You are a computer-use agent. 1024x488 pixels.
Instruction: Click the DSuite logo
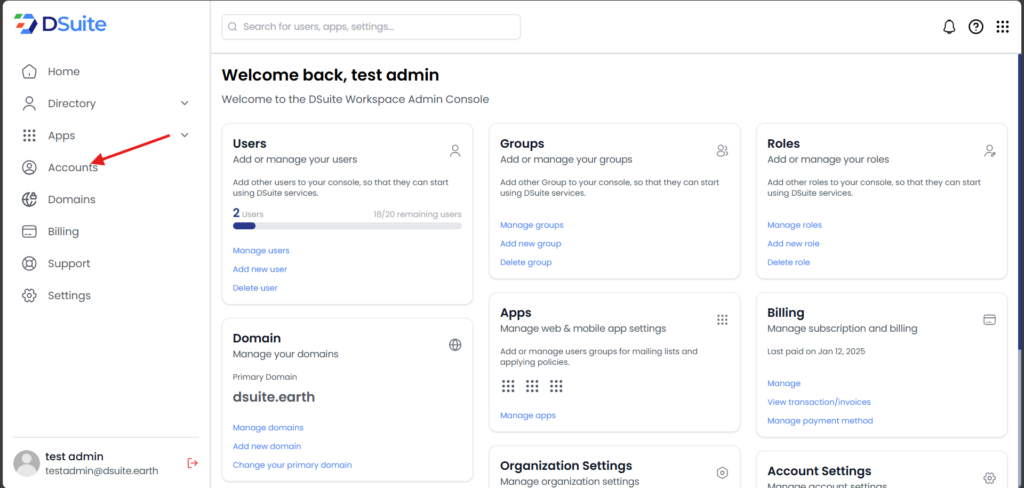[60, 24]
